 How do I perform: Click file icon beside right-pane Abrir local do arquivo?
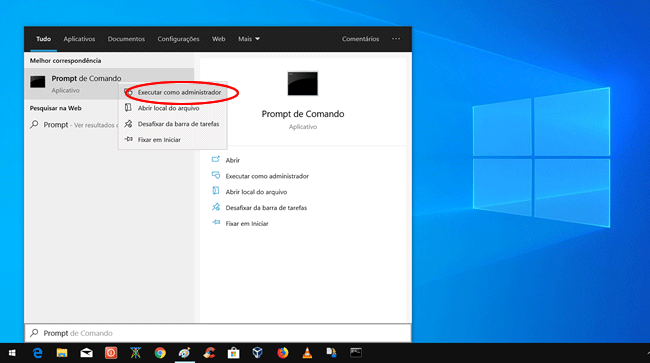pos(216,191)
